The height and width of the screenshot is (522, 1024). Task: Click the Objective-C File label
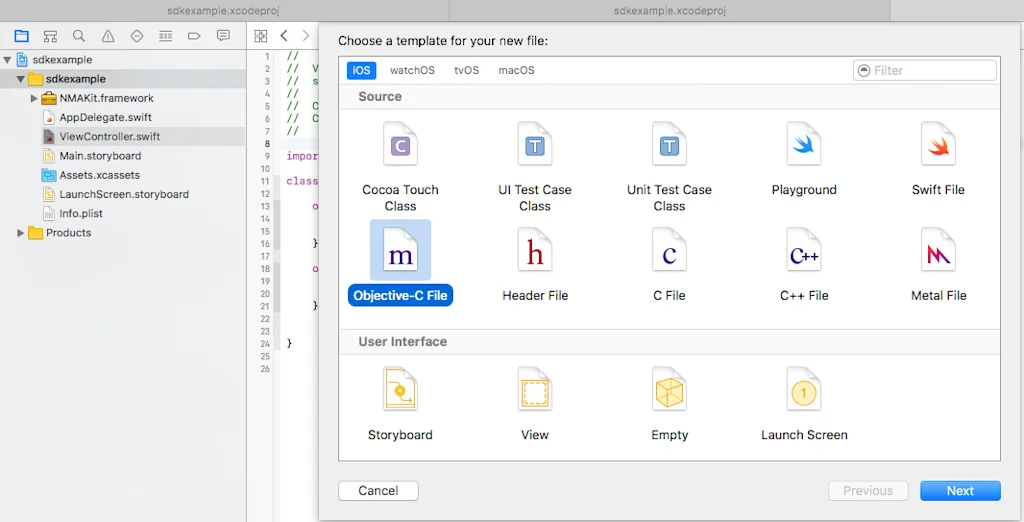pyautogui.click(x=400, y=295)
